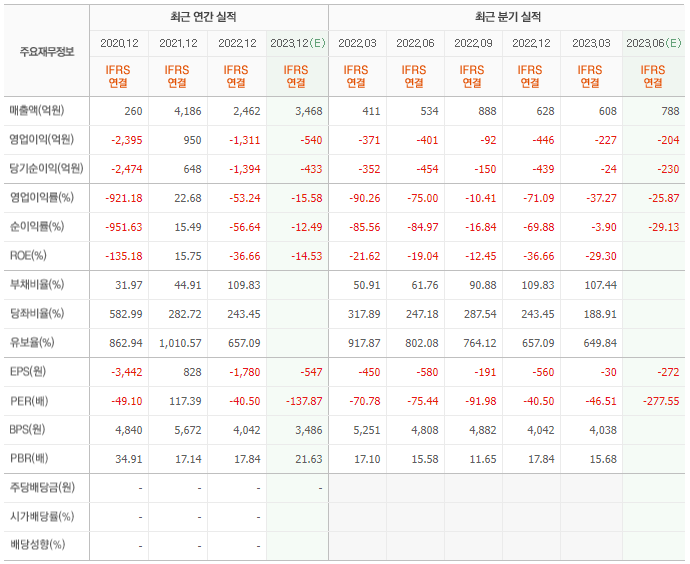Click the 34.91 PBR value

tap(129, 459)
